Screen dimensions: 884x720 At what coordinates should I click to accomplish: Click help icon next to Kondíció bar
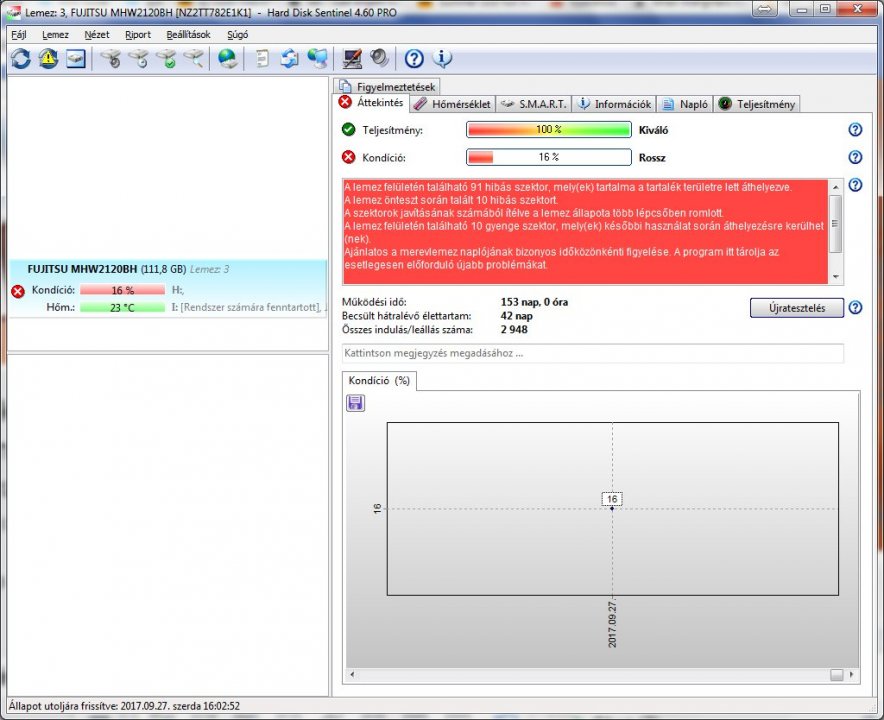tap(855, 157)
